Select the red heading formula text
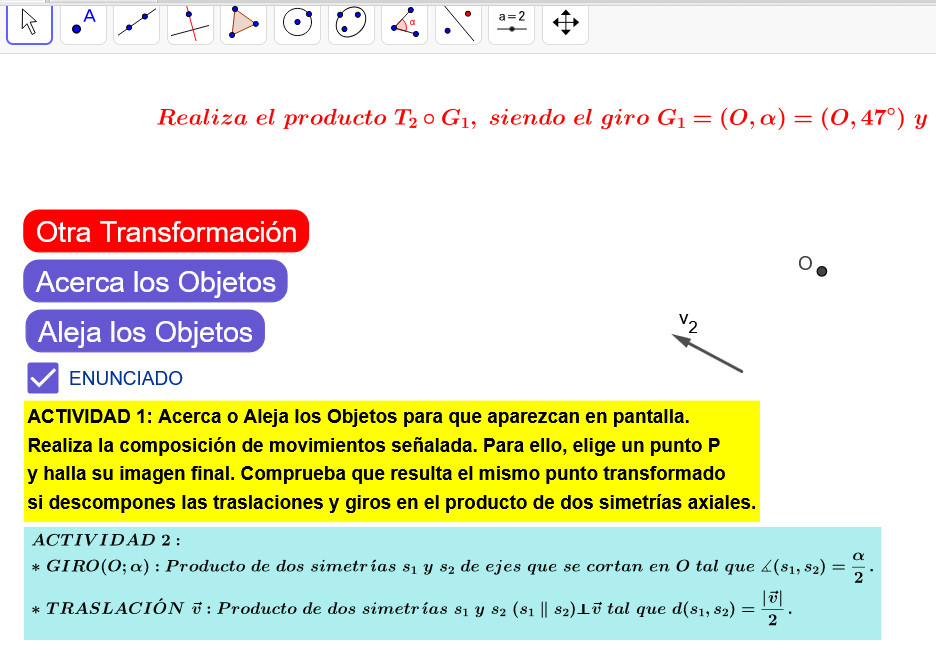The height and width of the screenshot is (670, 936). coord(540,118)
